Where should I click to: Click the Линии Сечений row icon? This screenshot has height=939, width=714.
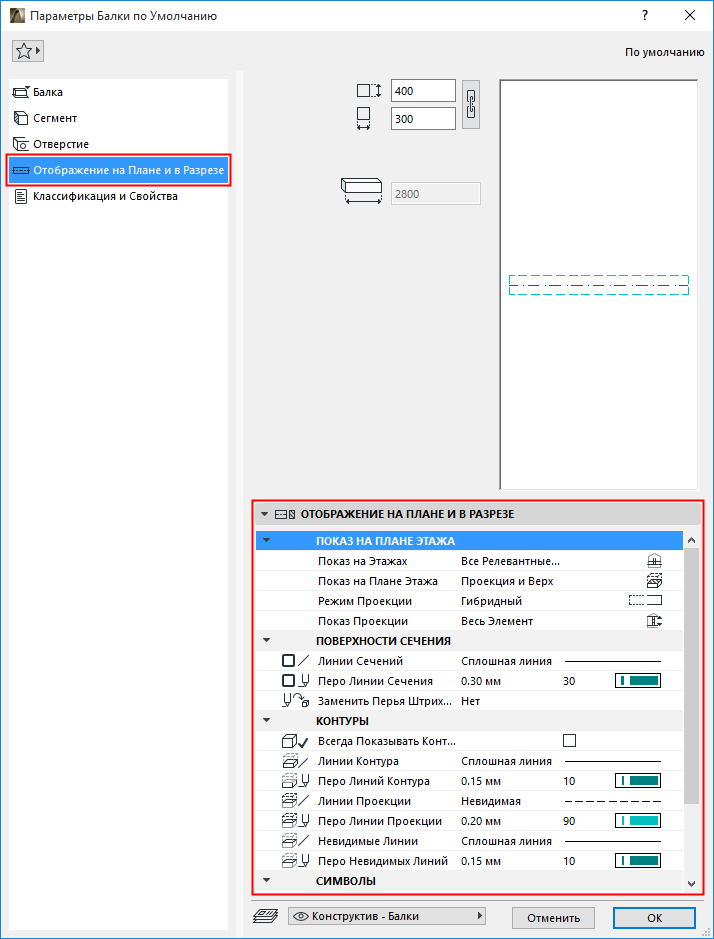click(x=296, y=661)
